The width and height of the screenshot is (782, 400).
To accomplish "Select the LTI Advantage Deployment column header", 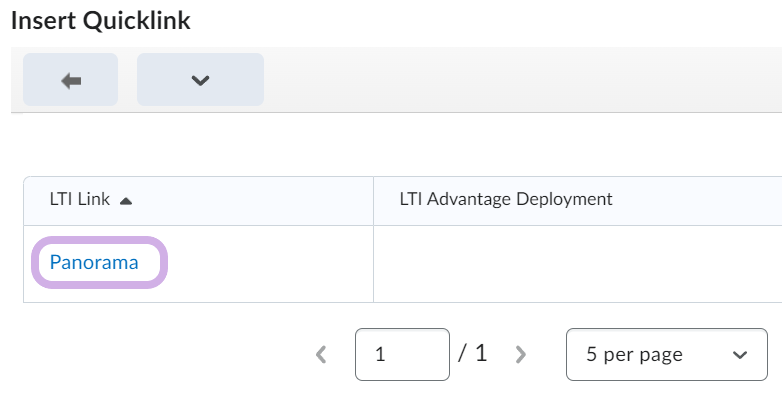I will pyautogui.click(x=505, y=199).
